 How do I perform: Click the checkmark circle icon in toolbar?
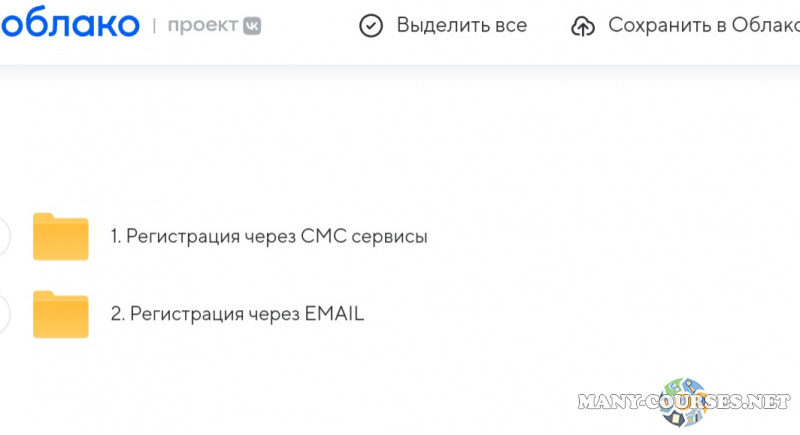click(371, 26)
